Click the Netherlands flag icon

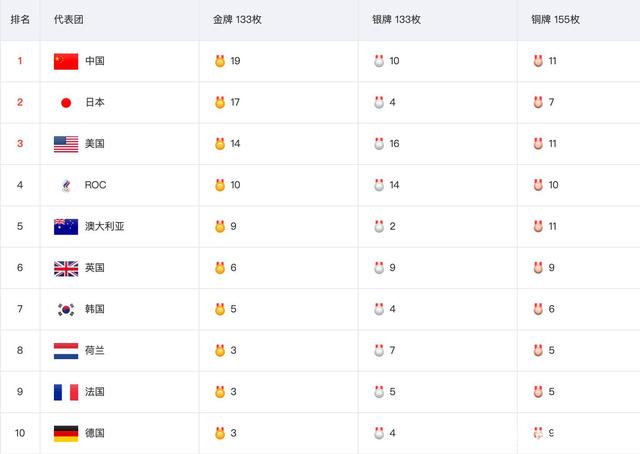(x=66, y=351)
